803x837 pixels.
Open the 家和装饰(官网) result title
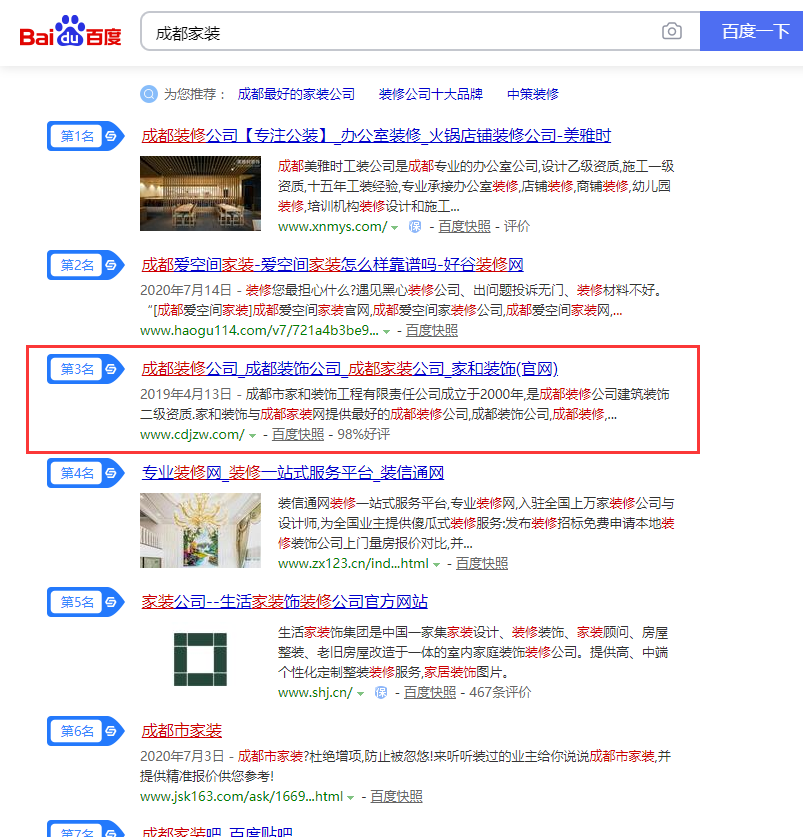(x=349, y=369)
